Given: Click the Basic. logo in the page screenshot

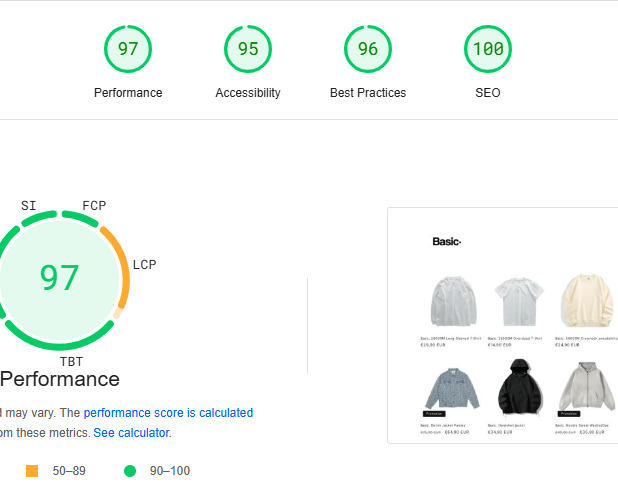Looking at the screenshot, I should [x=446, y=241].
